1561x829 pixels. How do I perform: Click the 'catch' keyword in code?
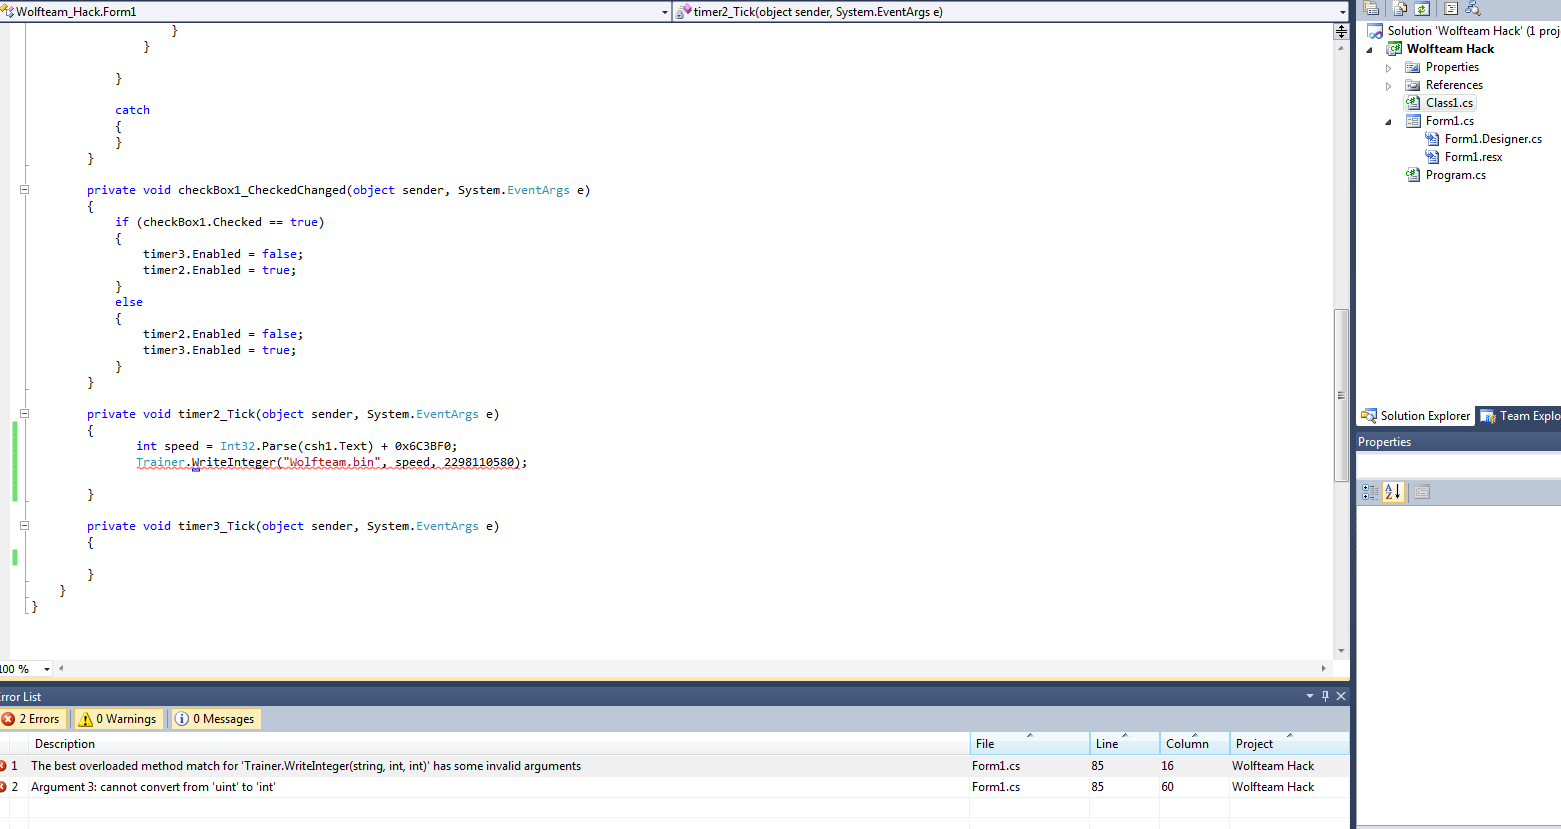(x=132, y=110)
